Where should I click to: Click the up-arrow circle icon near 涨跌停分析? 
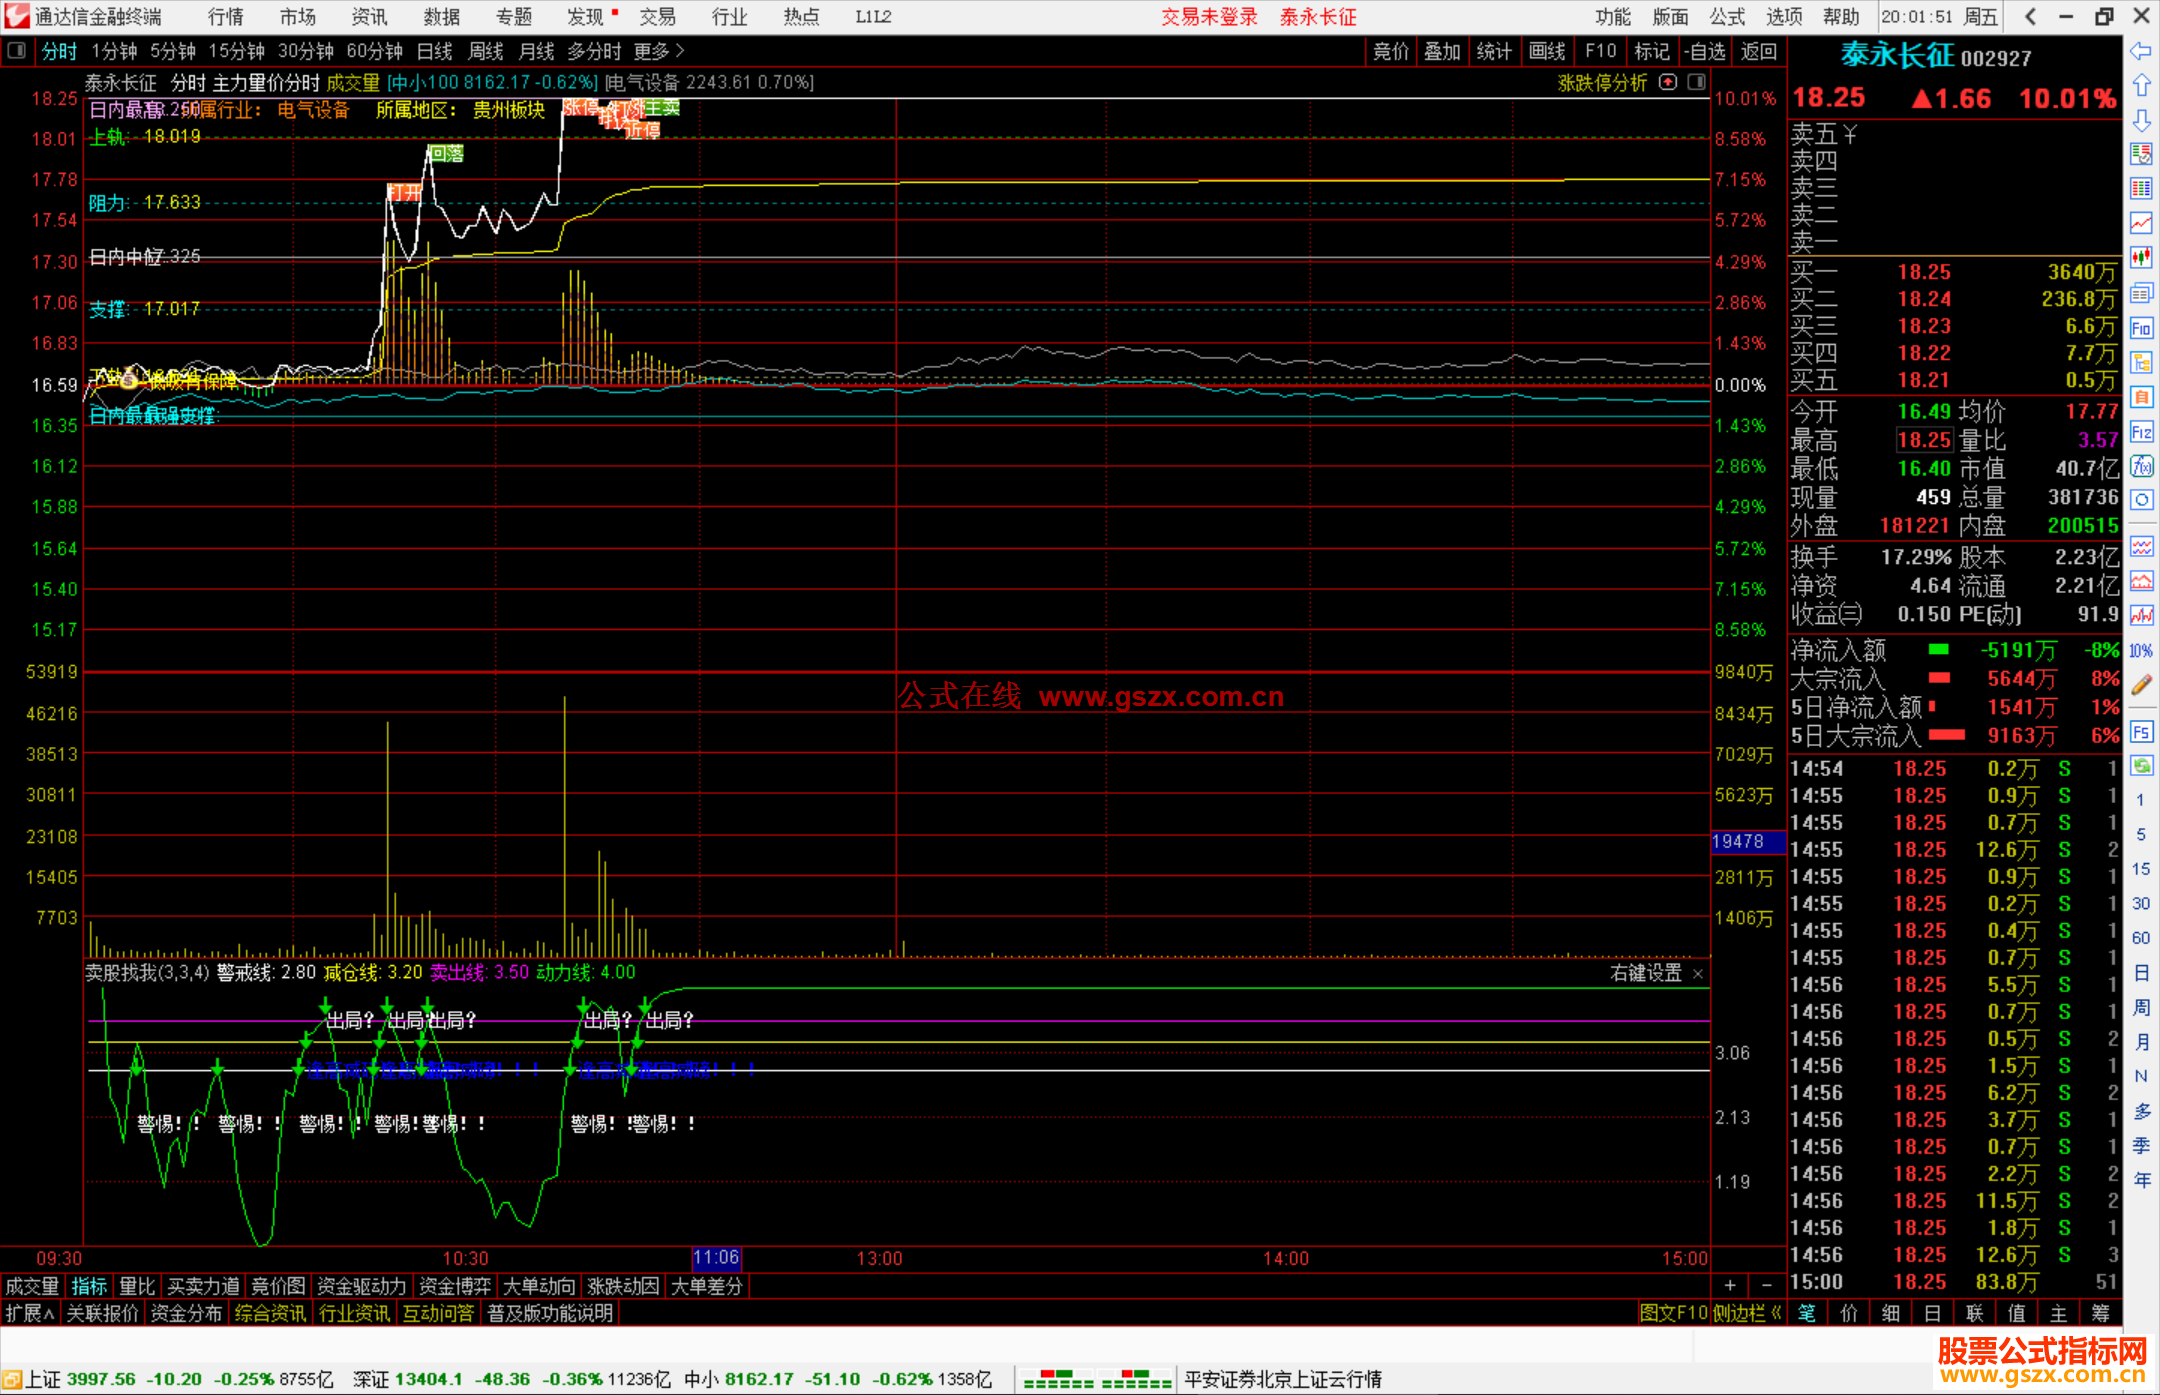click(x=1668, y=82)
